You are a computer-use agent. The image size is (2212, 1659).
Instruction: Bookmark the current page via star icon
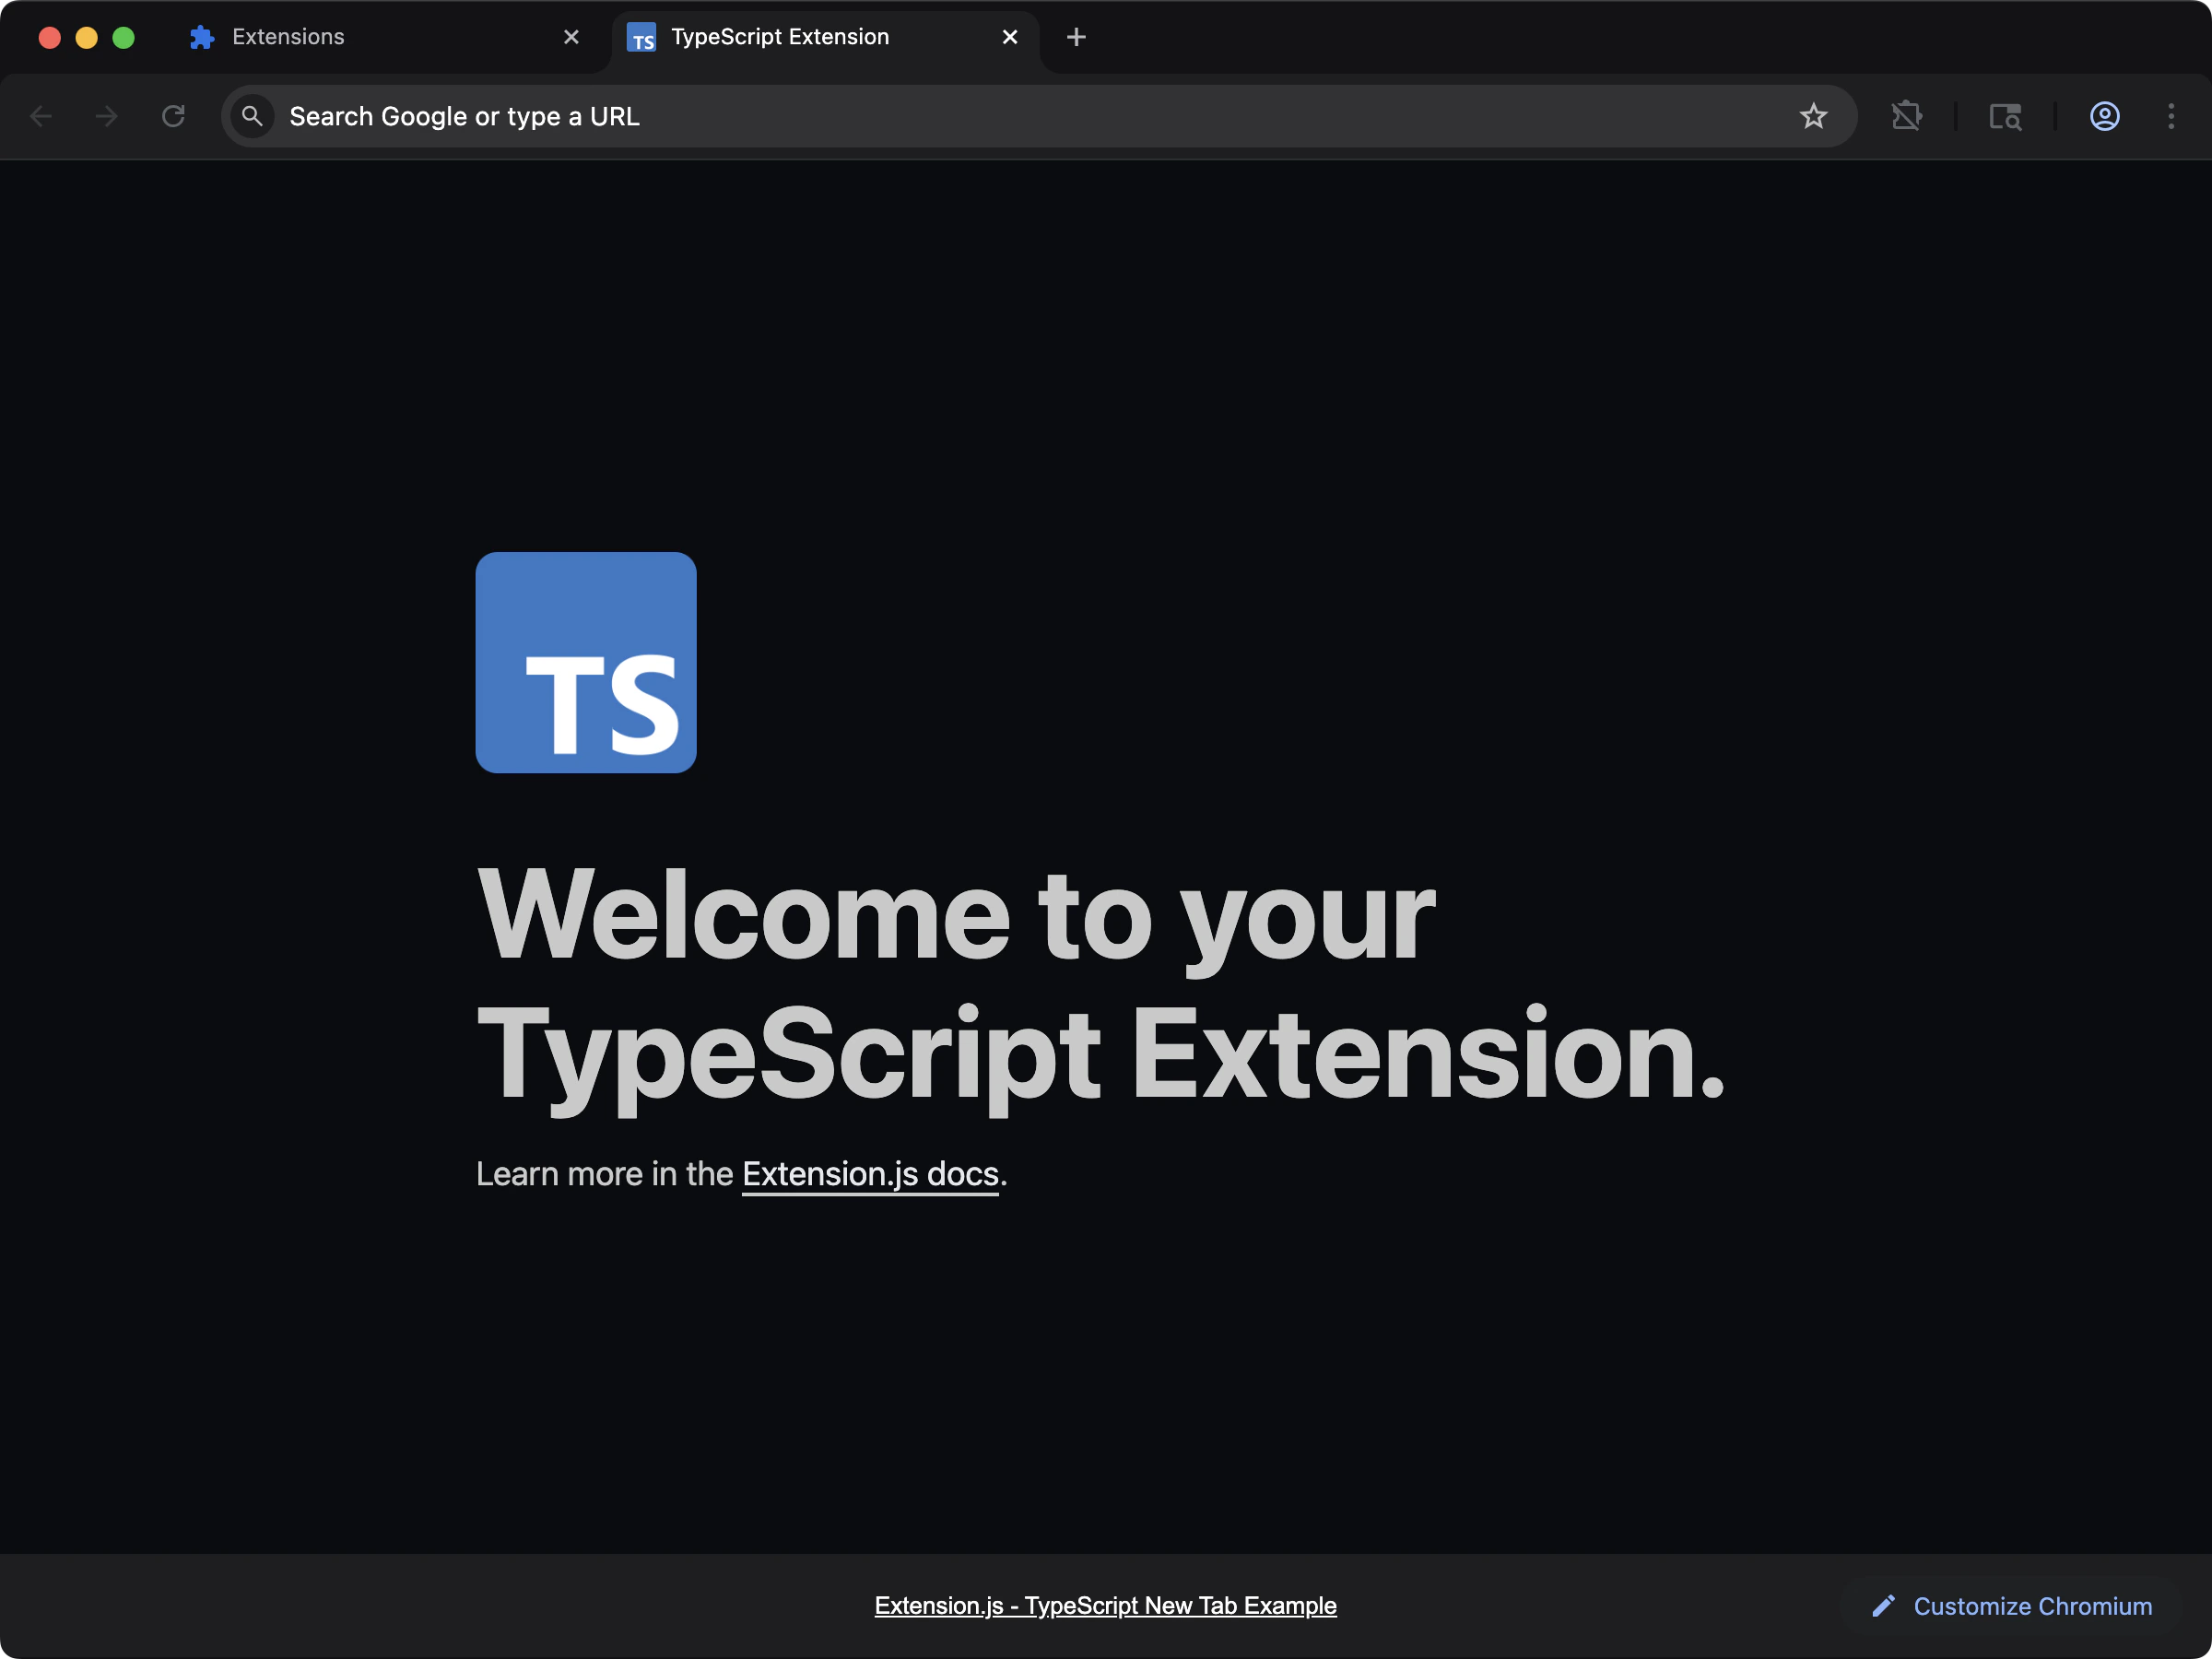1814,116
